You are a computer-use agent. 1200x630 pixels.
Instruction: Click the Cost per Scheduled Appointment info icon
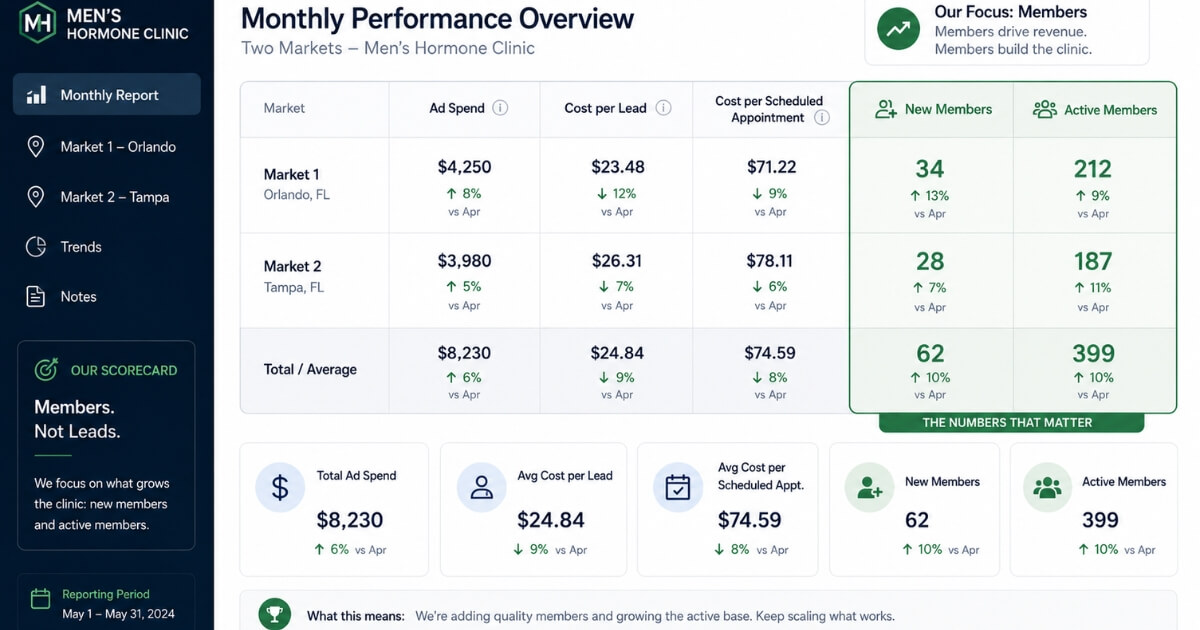[822, 117]
